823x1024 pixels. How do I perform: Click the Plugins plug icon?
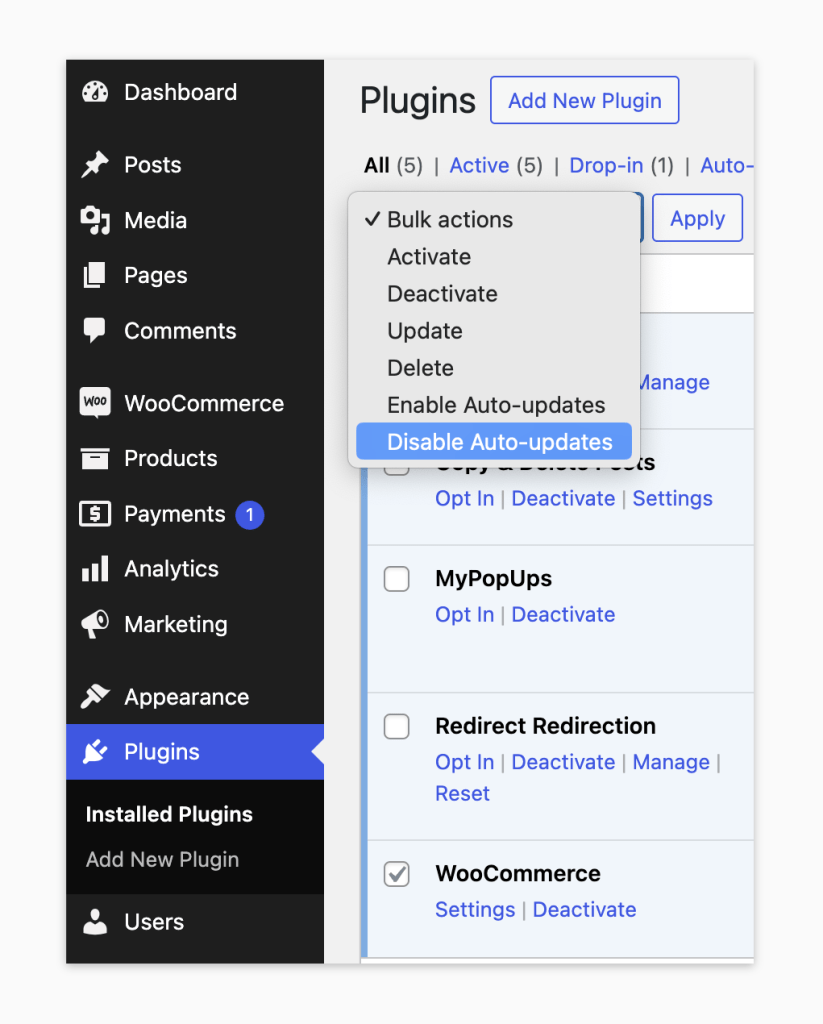(x=95, y=752)
